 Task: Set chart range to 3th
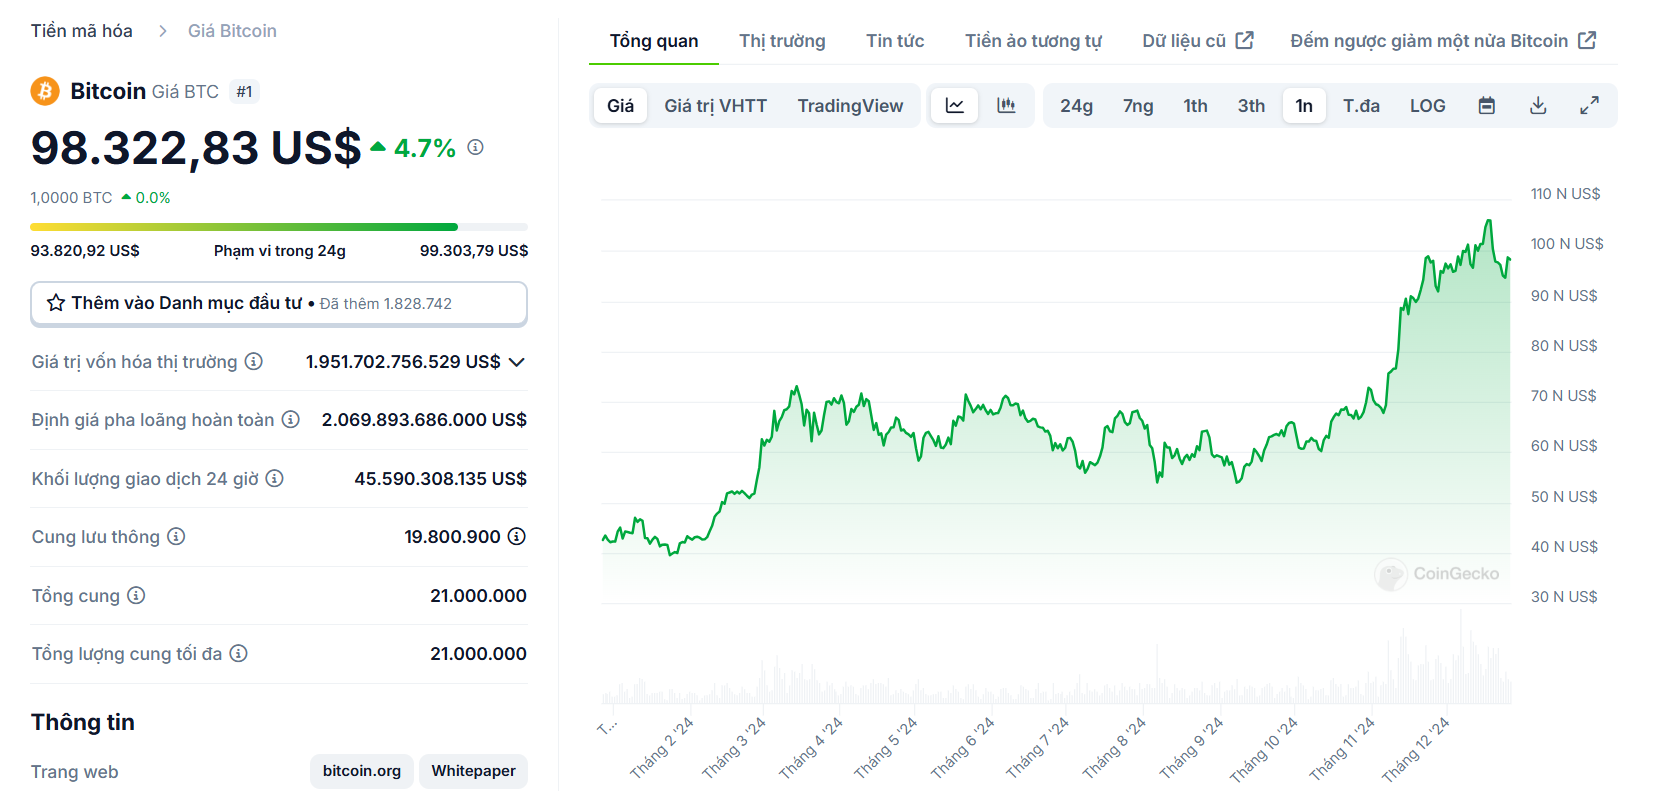pos(1251,106)
